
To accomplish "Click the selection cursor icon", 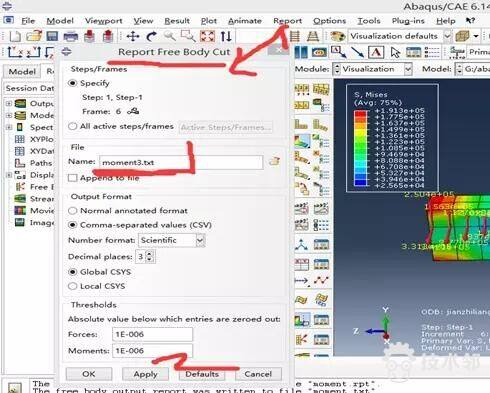I will 395,52.
